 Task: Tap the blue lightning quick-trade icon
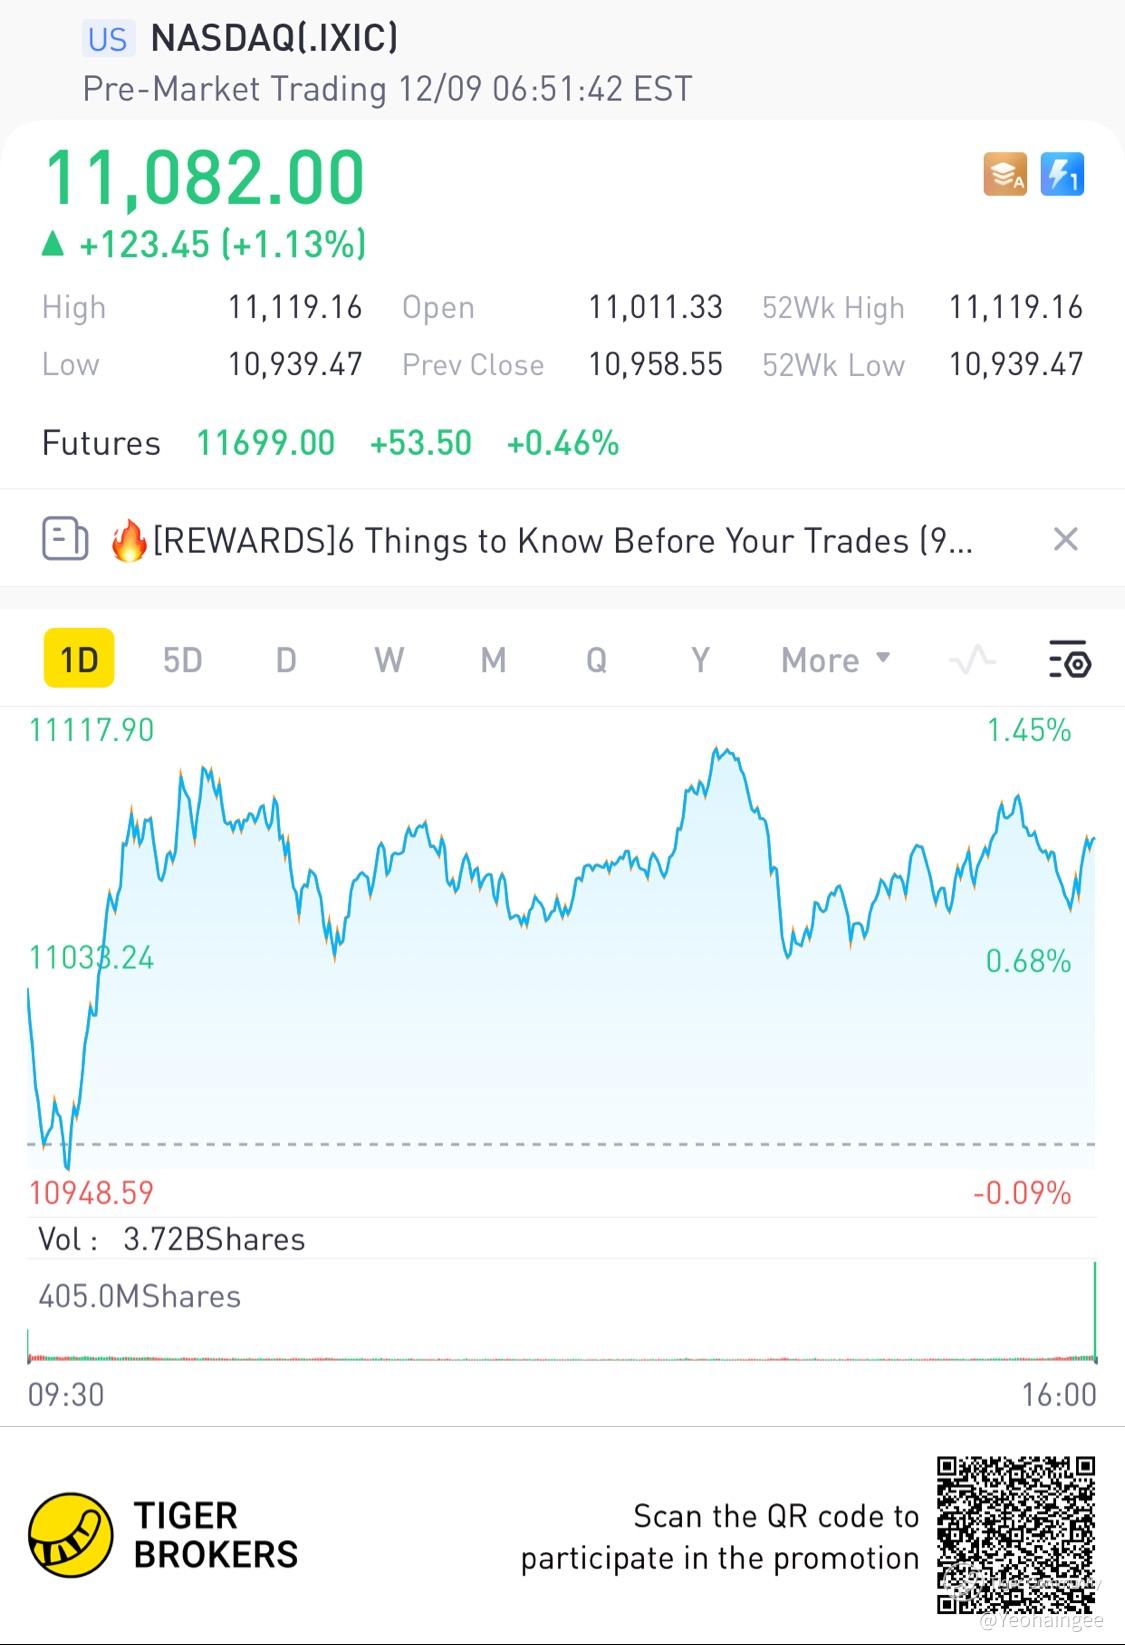tap(1062, 175)
